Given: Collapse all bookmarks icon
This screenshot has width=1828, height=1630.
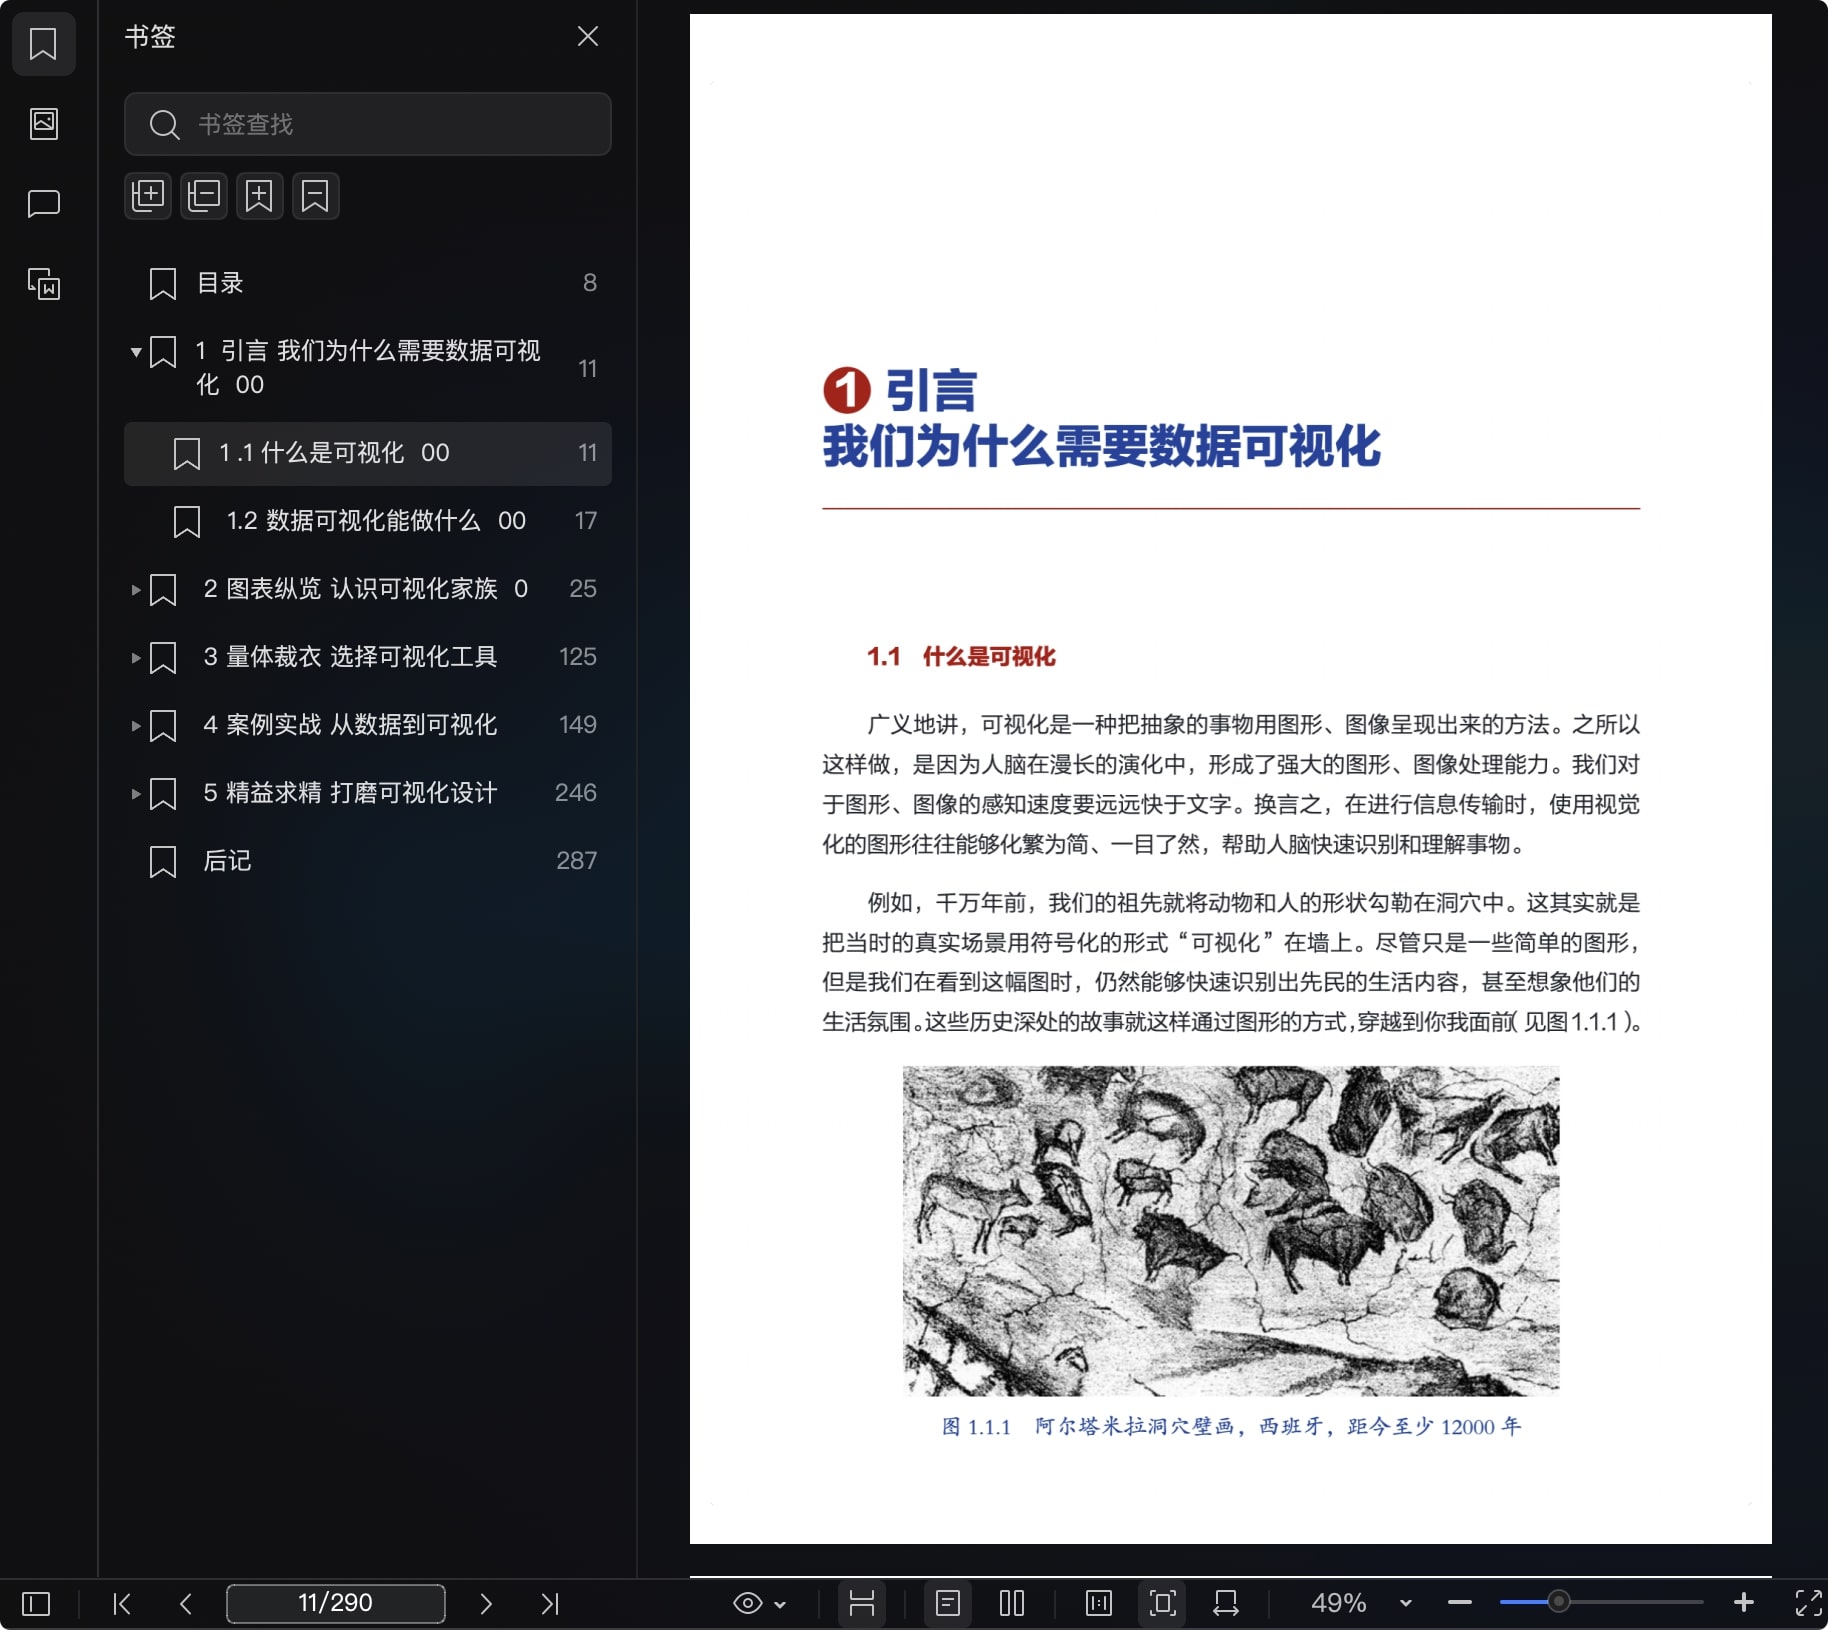Looking at the screenshot, I should [x=204, y=195].
